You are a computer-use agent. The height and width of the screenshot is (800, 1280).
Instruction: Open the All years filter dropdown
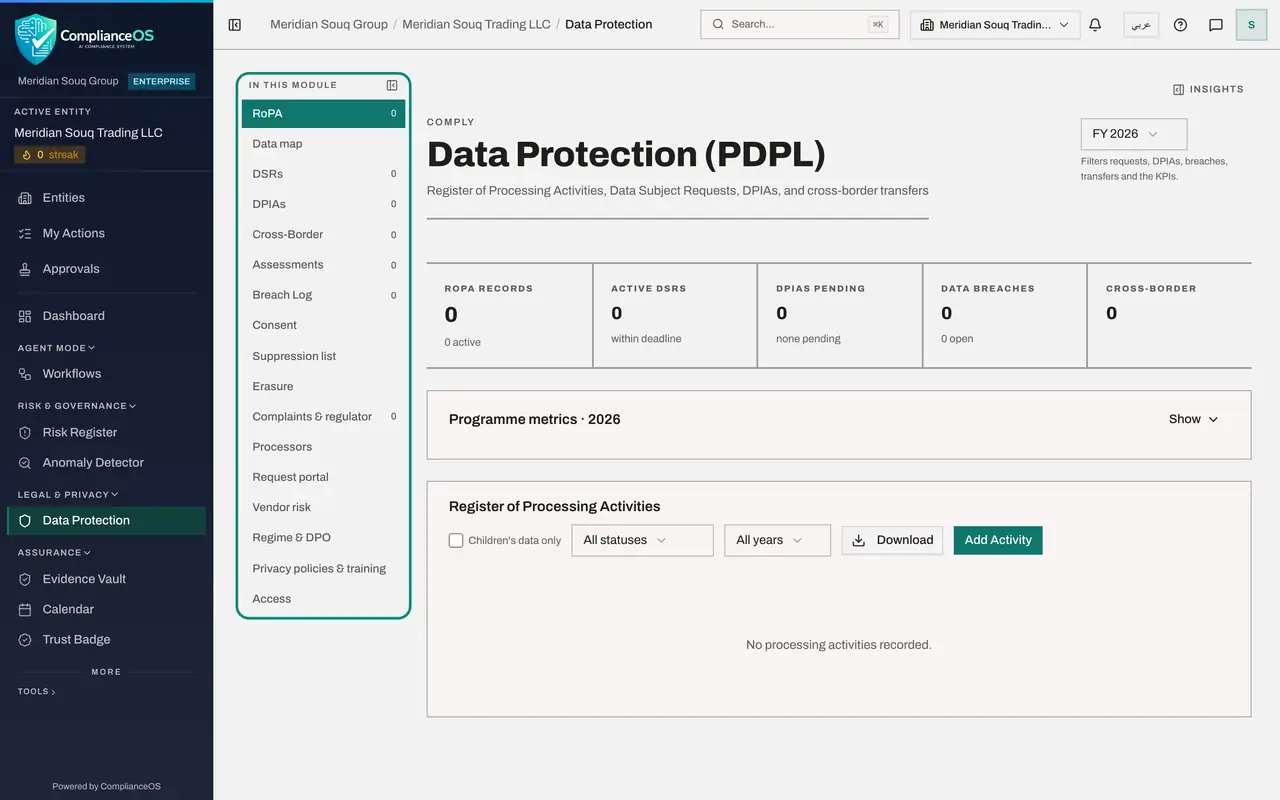pyautogui.click(x=777, y=540)
